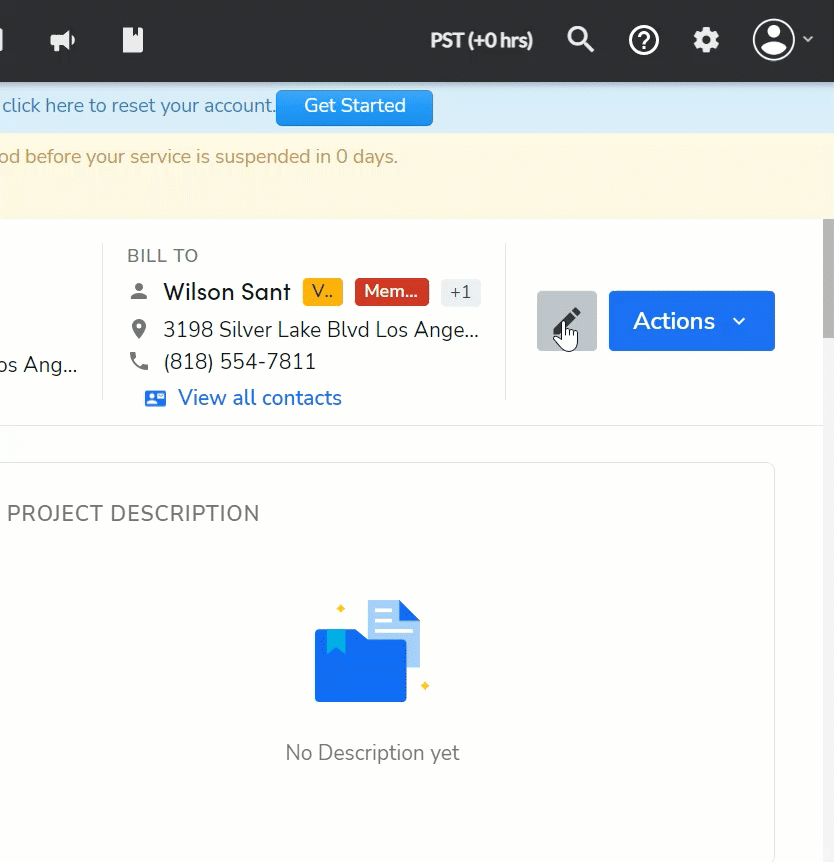The width and height of the screenshot is (834, 862).
Task: Open the Actions dropdown button
Action: pos(692,321)
